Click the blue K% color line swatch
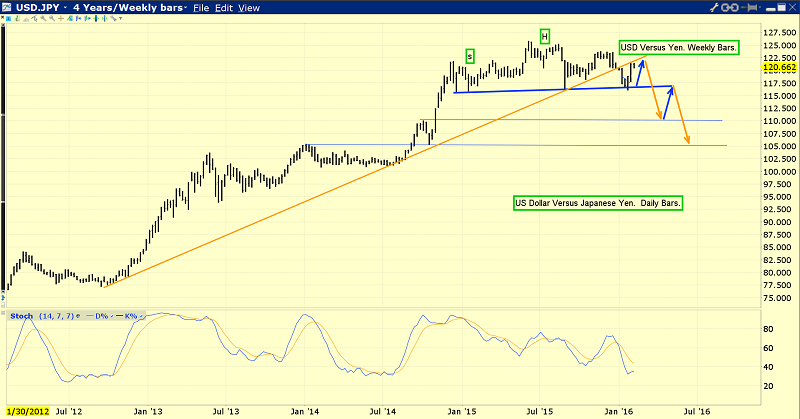 pyautogui.click(x=119, y=316)
